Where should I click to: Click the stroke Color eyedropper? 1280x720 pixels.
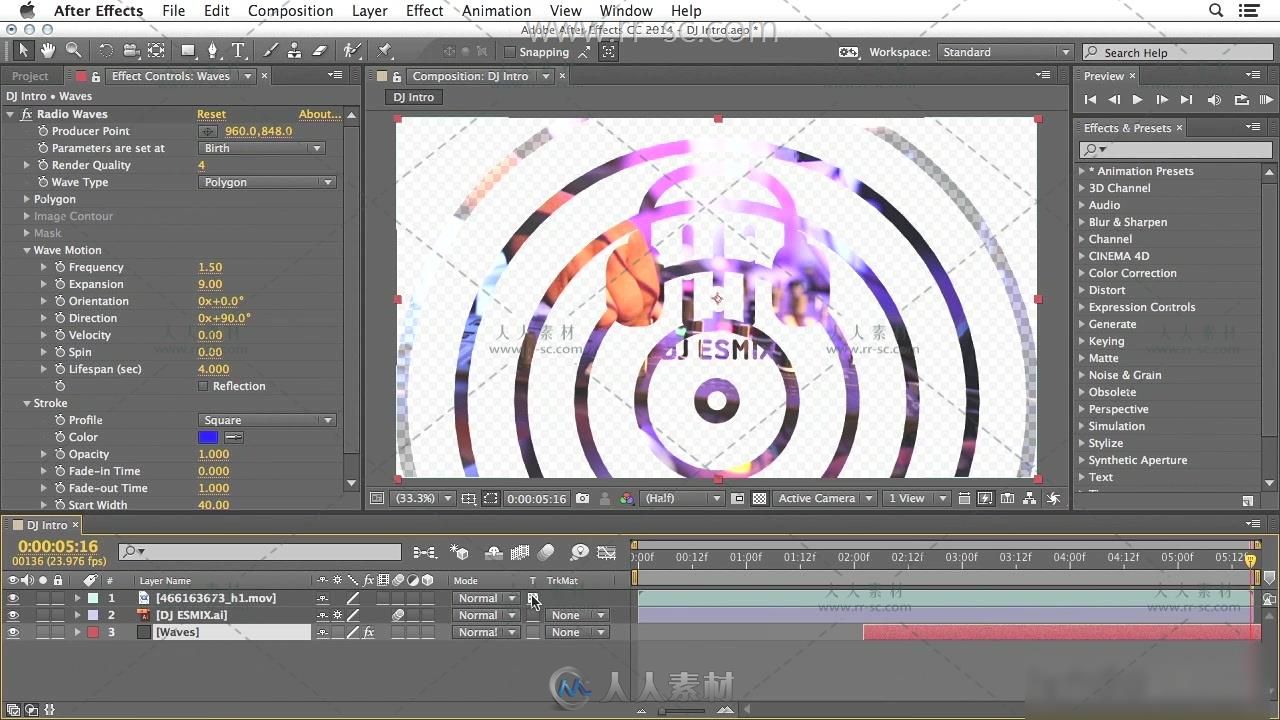click(234, 437)
